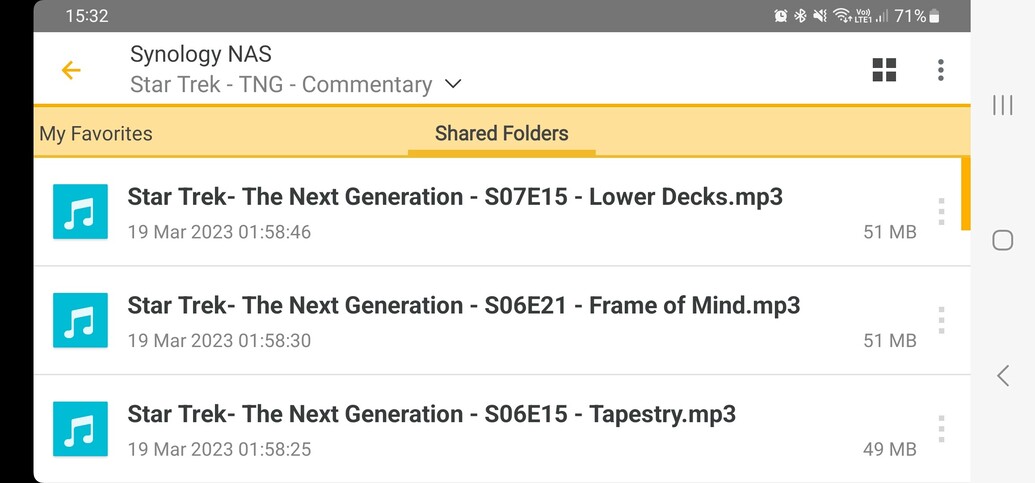The width and height of the screenshot is (1035, 483).
Task: Tap the Android recent apps button
Action: point(1002,106)
